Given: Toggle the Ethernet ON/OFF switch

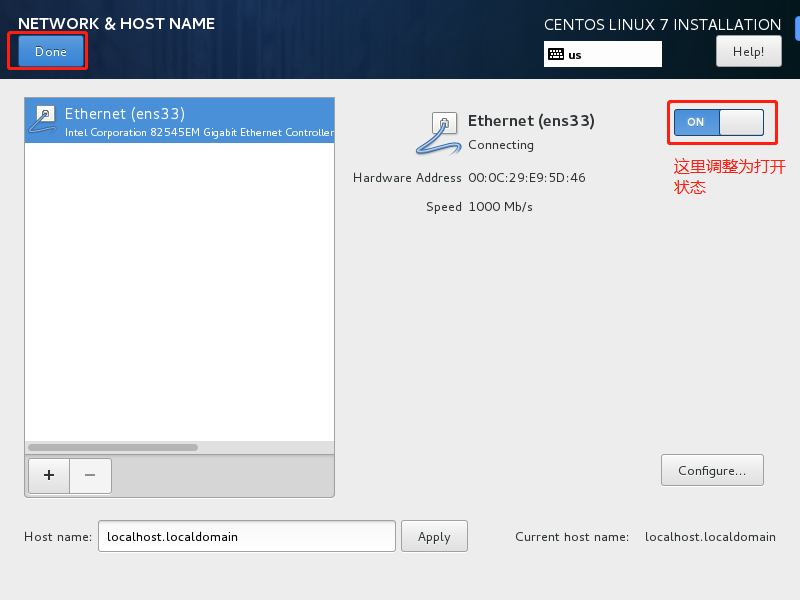Looking at the screenshot, I should click(718, 122).
